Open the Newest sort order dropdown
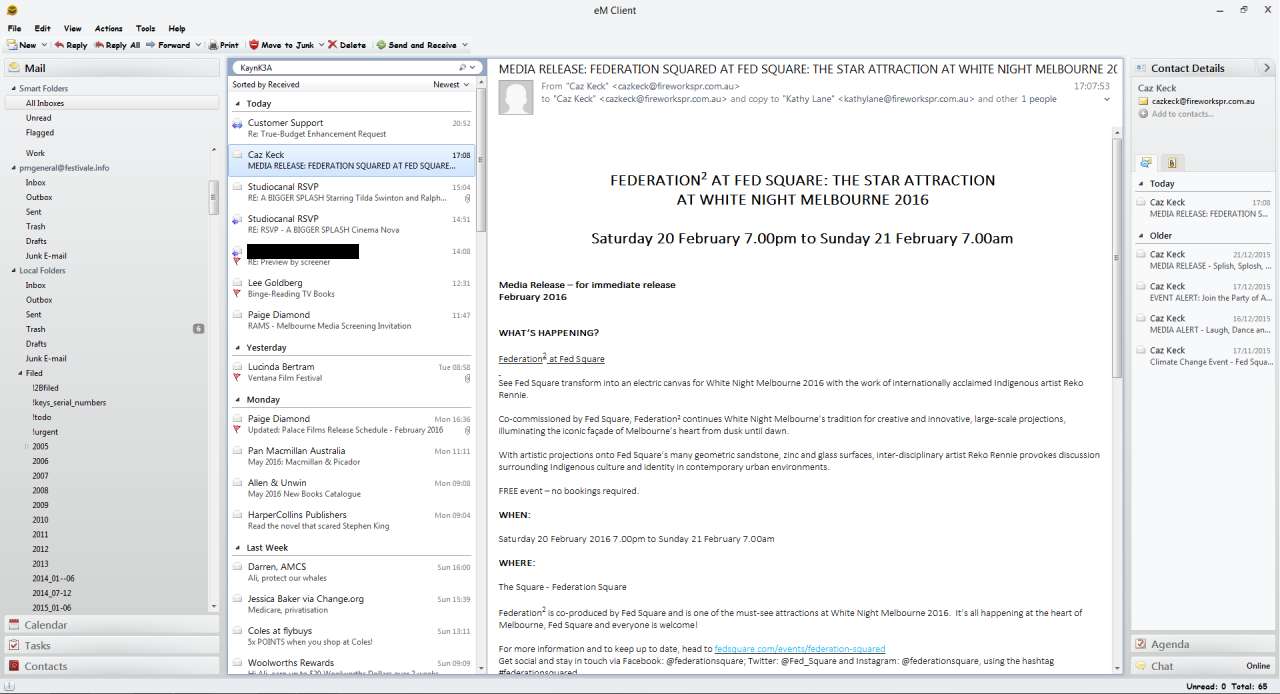The image size is (1280, 694). pyautogui.click(x=451, y=85)
